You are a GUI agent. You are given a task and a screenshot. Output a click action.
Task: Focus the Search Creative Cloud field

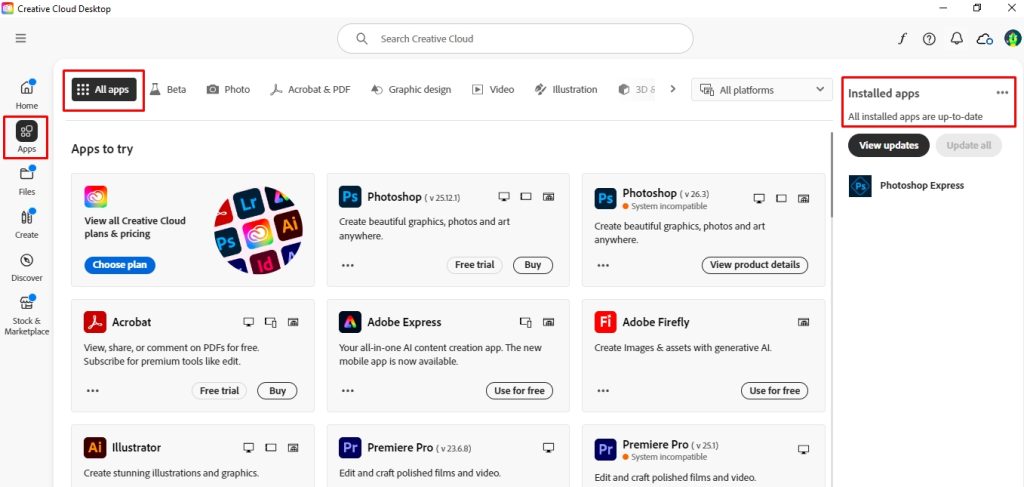point(515,39)
